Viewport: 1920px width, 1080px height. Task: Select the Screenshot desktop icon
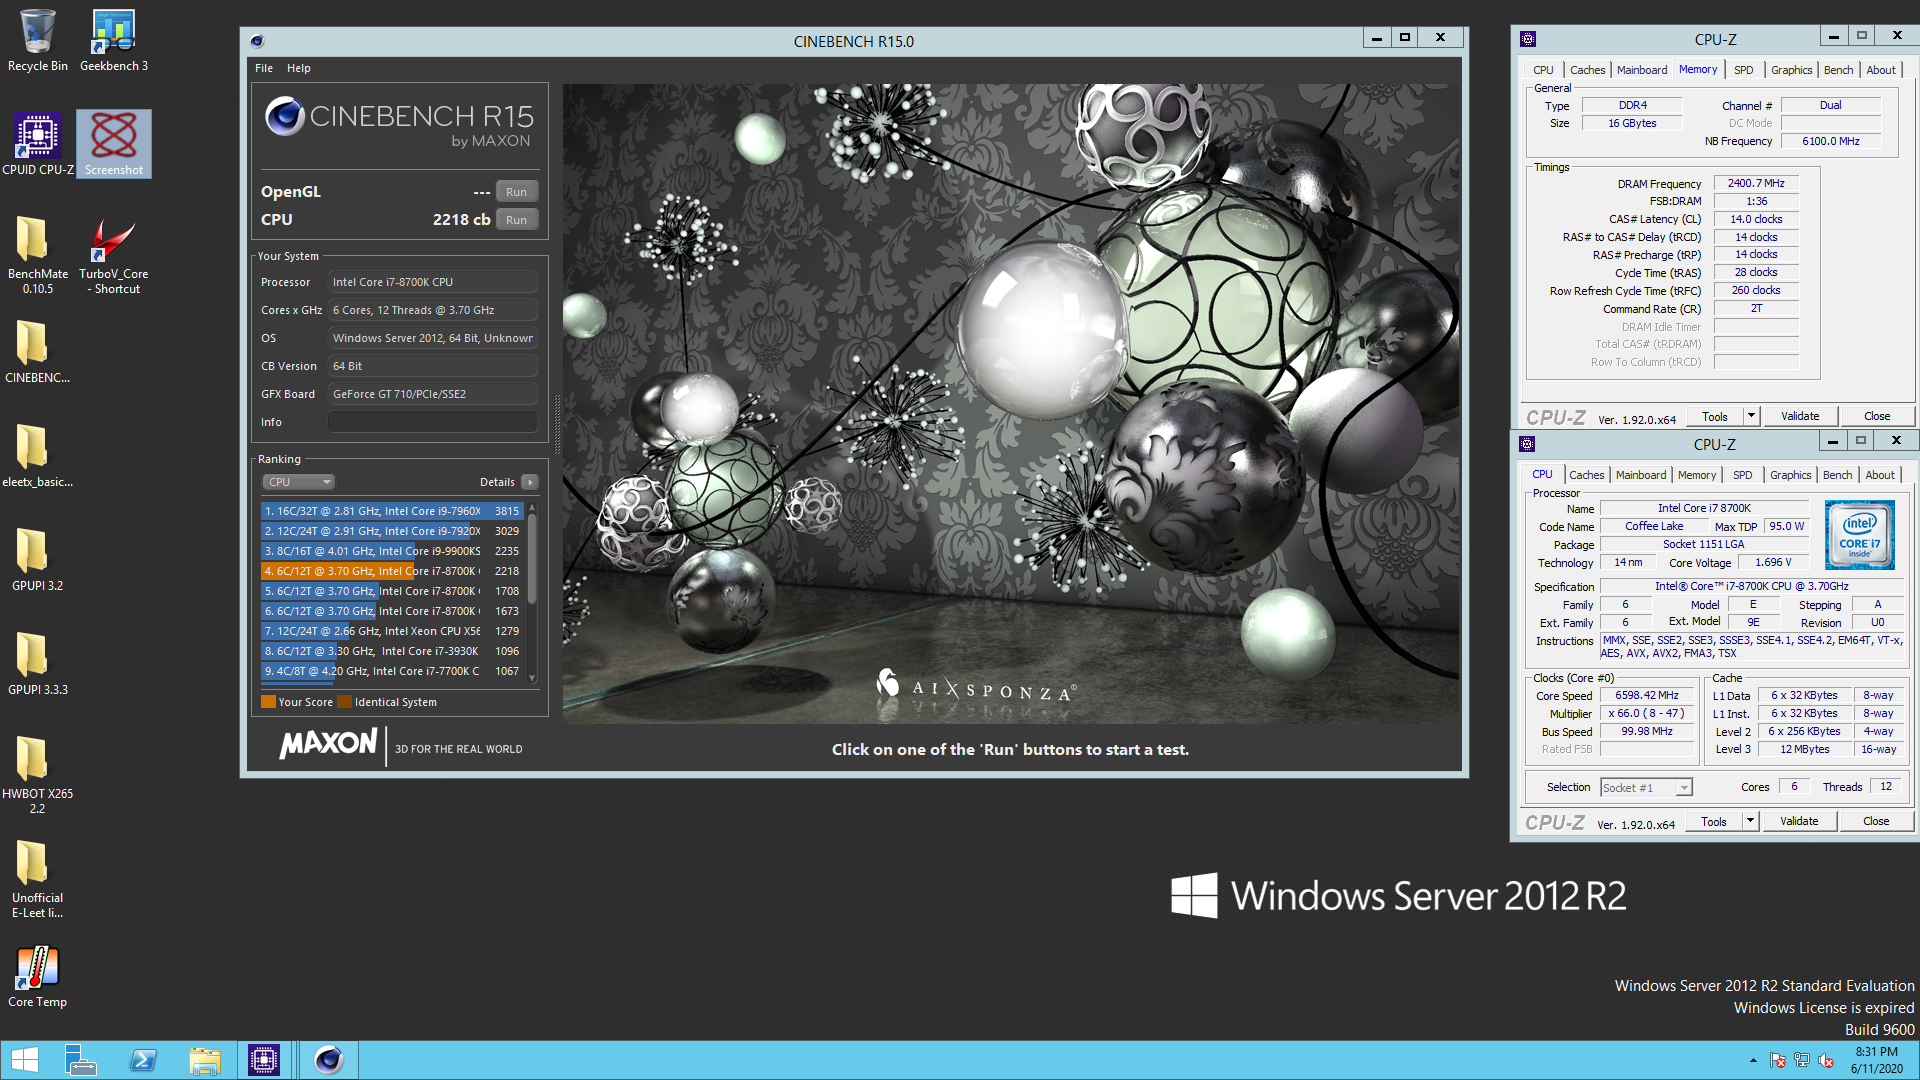[114, 144]
